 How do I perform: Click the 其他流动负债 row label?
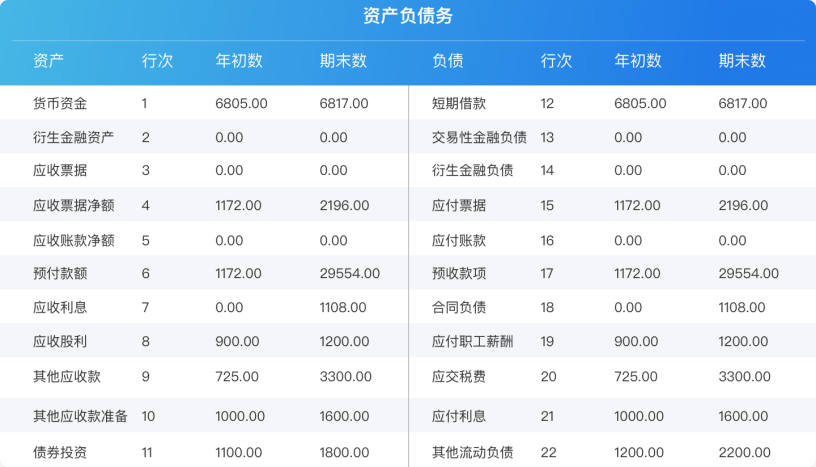click(x=472, y=452)
